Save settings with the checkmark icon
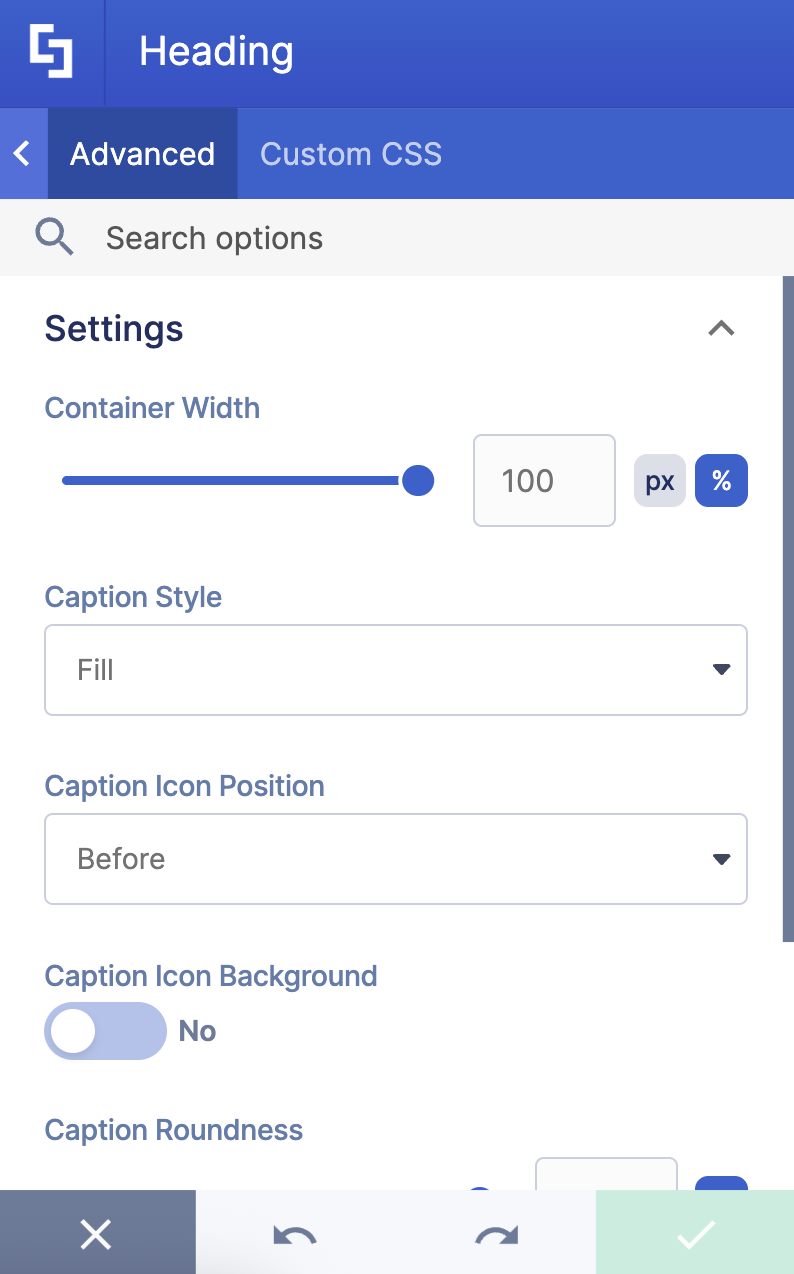The image size is (794, 1274). (695, 1233)
